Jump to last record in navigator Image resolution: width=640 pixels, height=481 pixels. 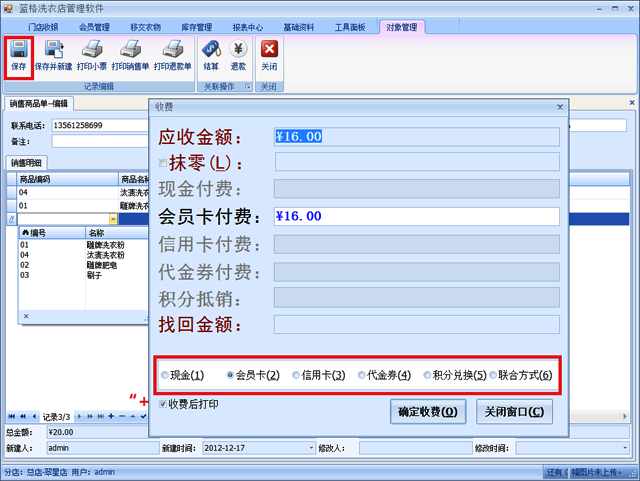pos(100,416)
